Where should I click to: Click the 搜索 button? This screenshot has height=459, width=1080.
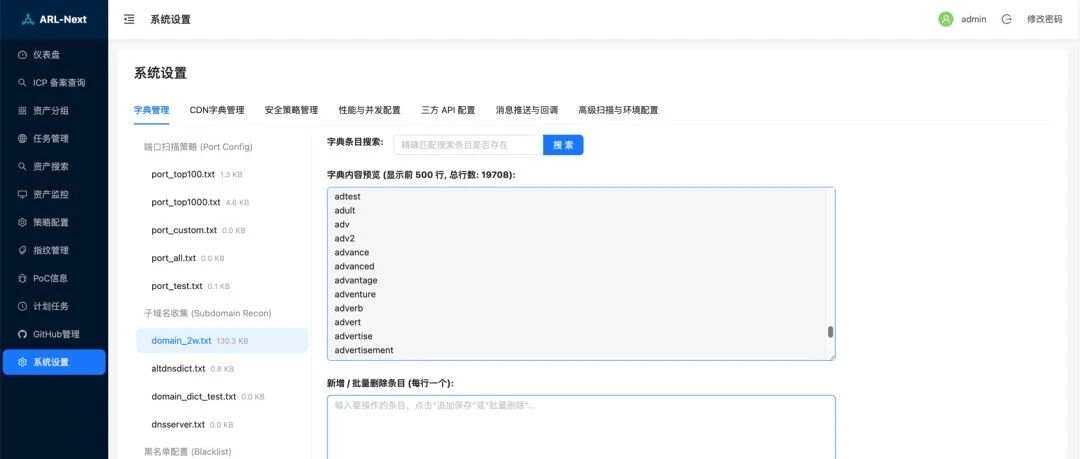(563, 145)
